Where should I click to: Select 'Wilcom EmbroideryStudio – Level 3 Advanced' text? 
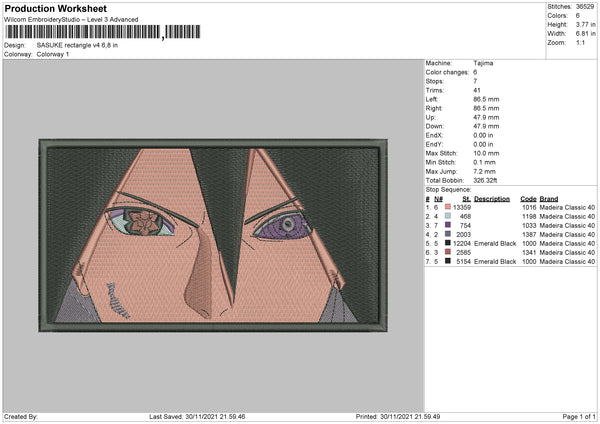[71, 20]
